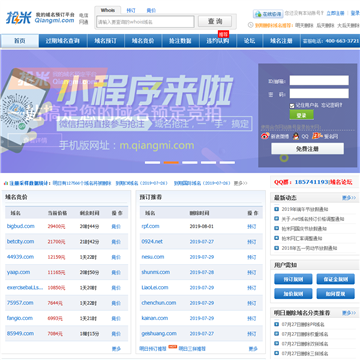360x360 pixels.
Task: Click 更多>> after the statistics links
Action: click(240, 183)
